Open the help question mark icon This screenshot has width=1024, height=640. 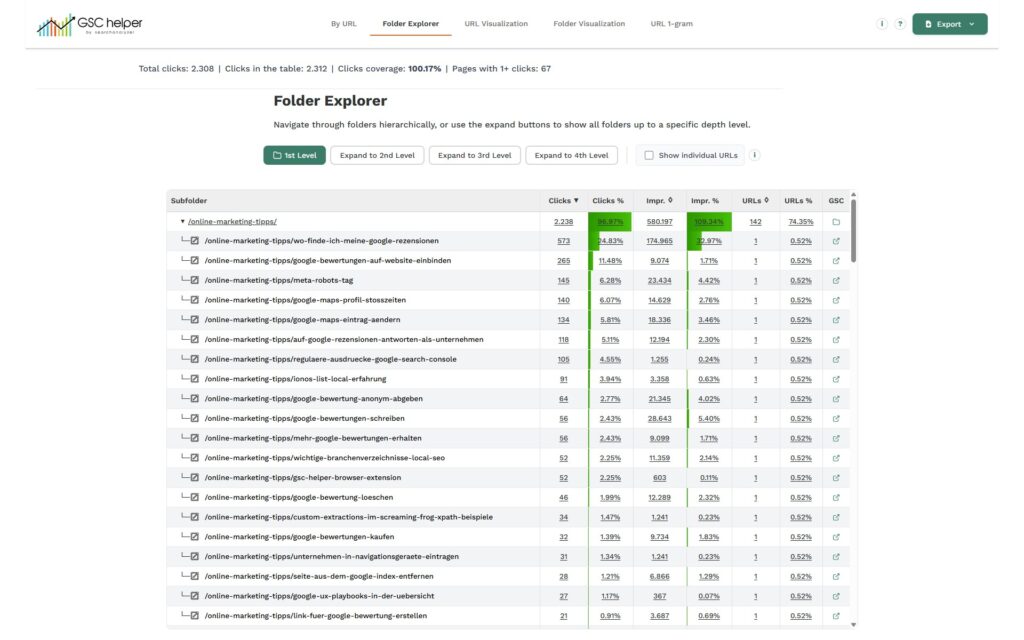pos(900,24)
